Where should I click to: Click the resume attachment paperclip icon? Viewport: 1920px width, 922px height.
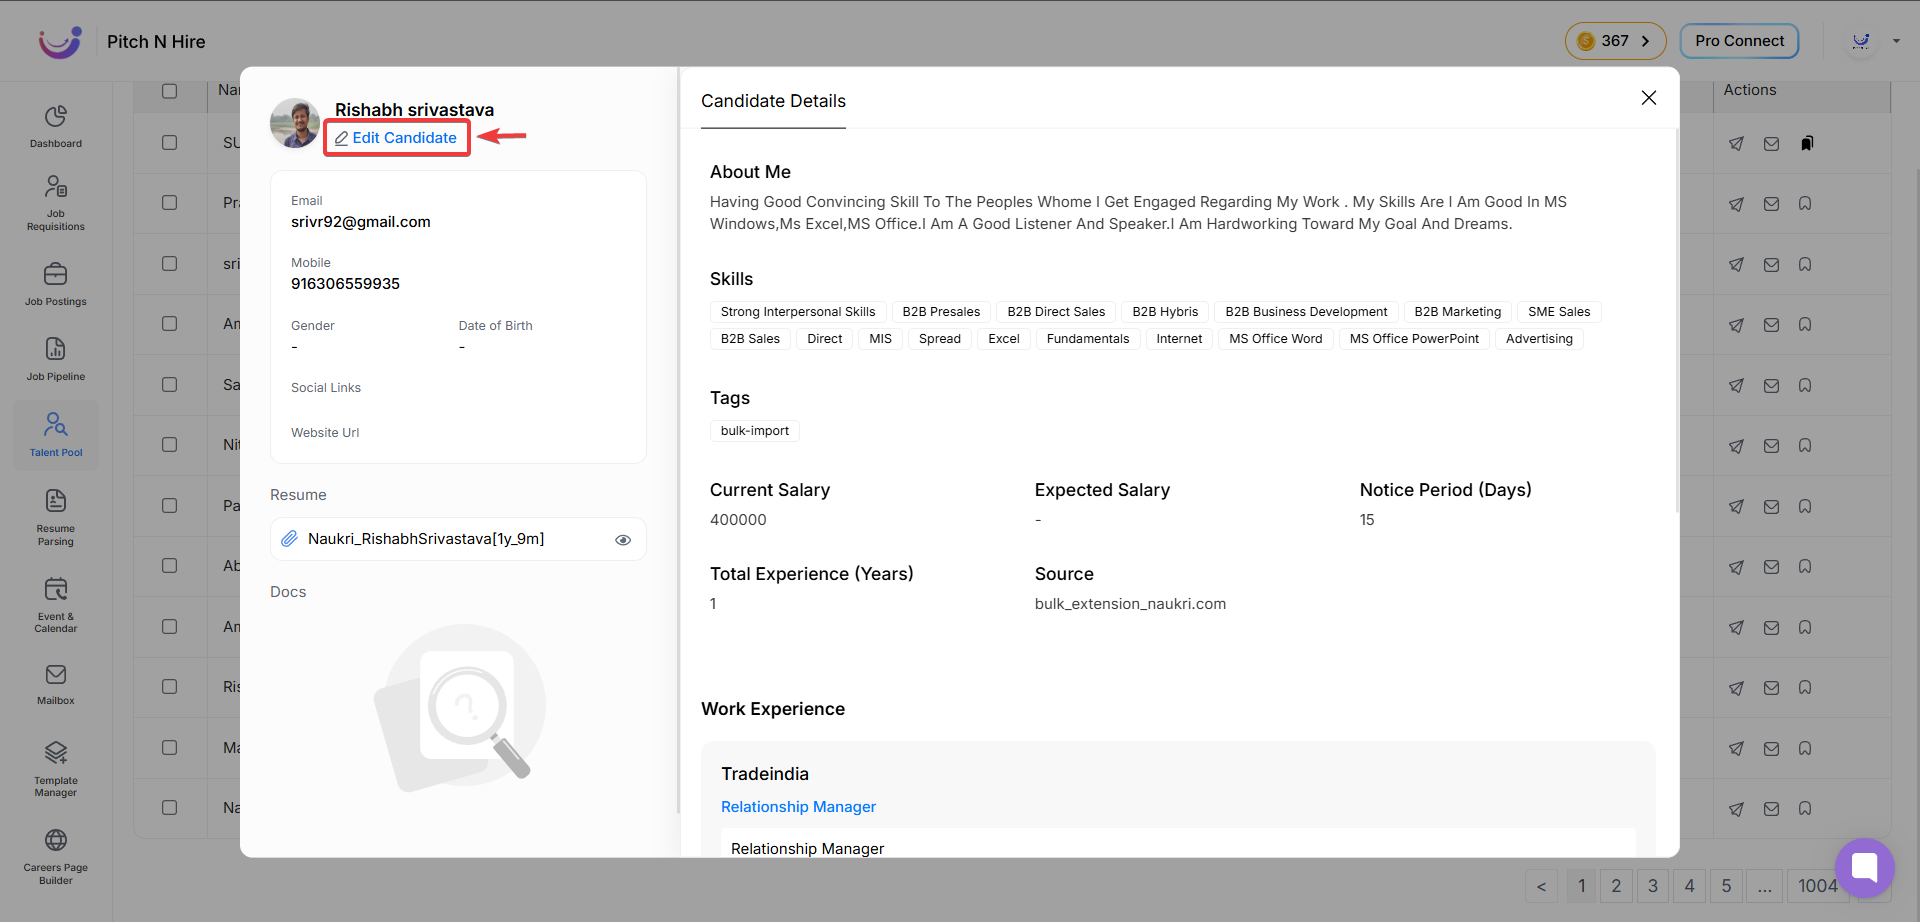coord(289,539)
